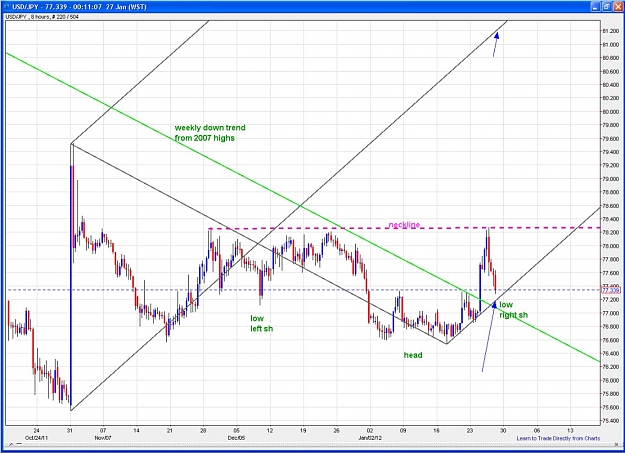The image size is (625, 453).
Task: Select the green 'head' annotation
Action: tap(413, 355)
